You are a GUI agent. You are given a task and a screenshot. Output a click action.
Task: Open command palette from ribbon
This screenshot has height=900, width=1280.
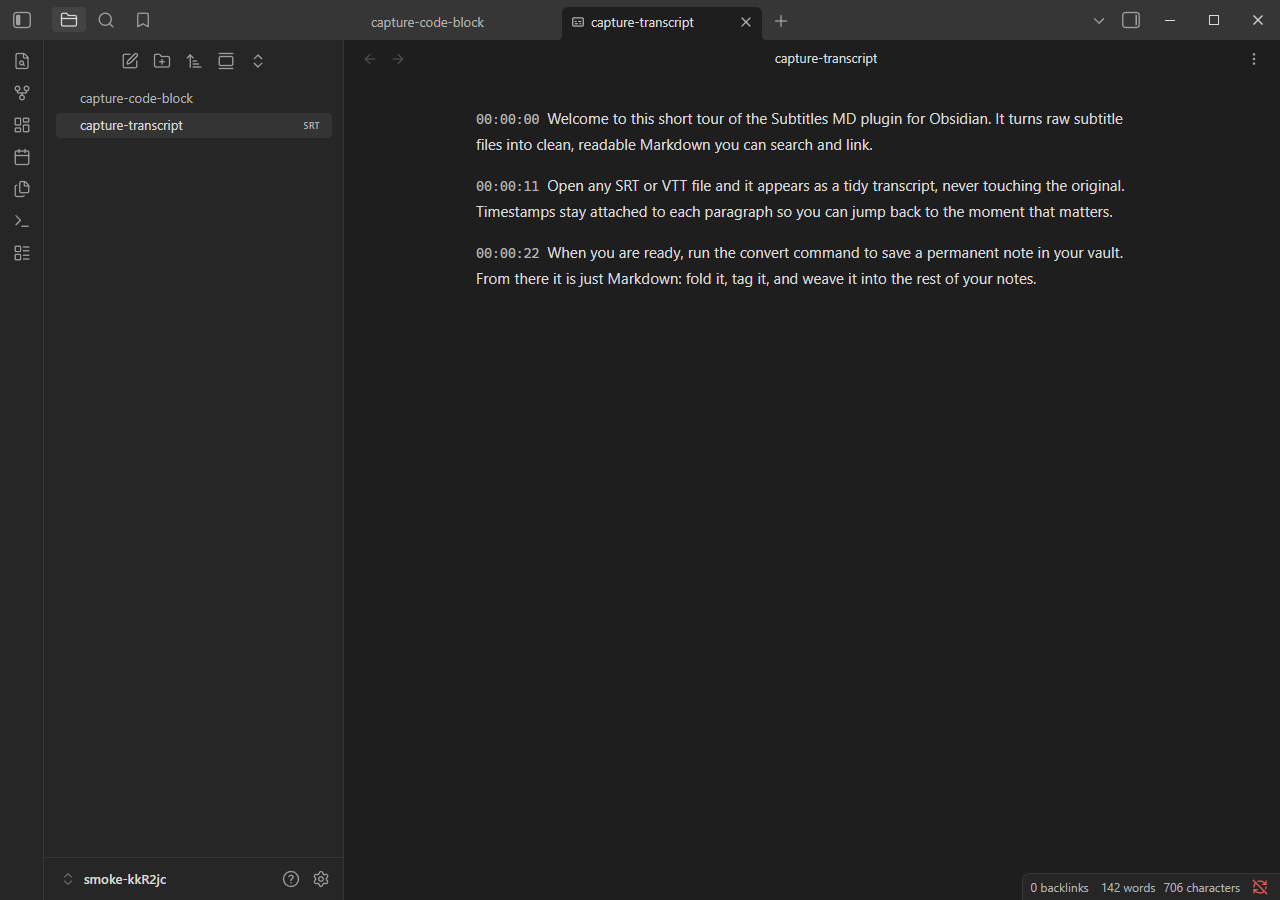coord(22,221)
